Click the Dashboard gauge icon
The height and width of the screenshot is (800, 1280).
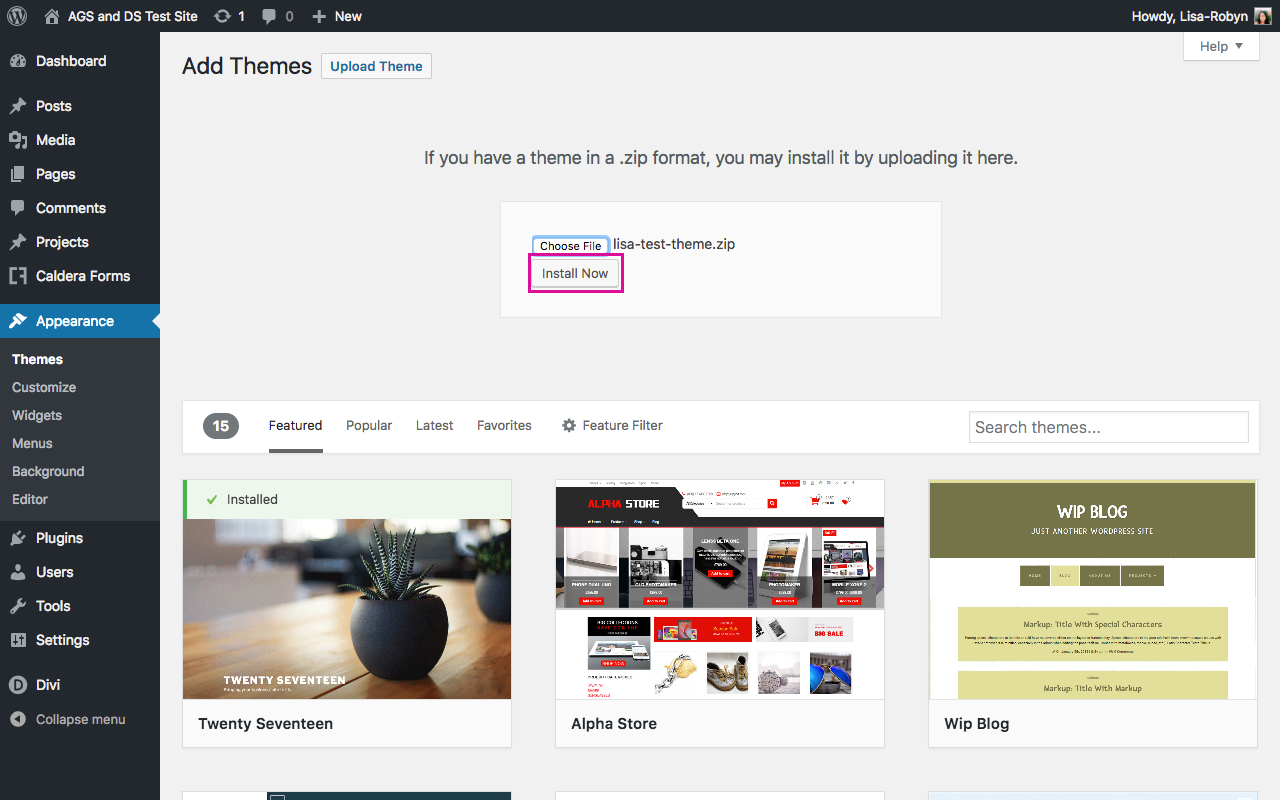click(x=18, y=61)
